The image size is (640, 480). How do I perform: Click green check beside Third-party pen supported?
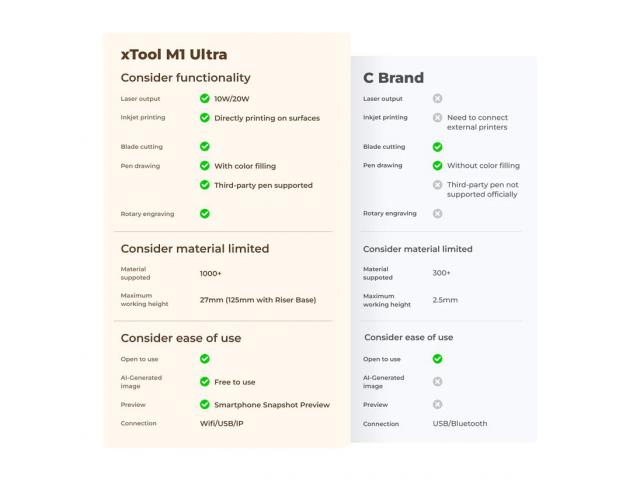pos(205,184)
